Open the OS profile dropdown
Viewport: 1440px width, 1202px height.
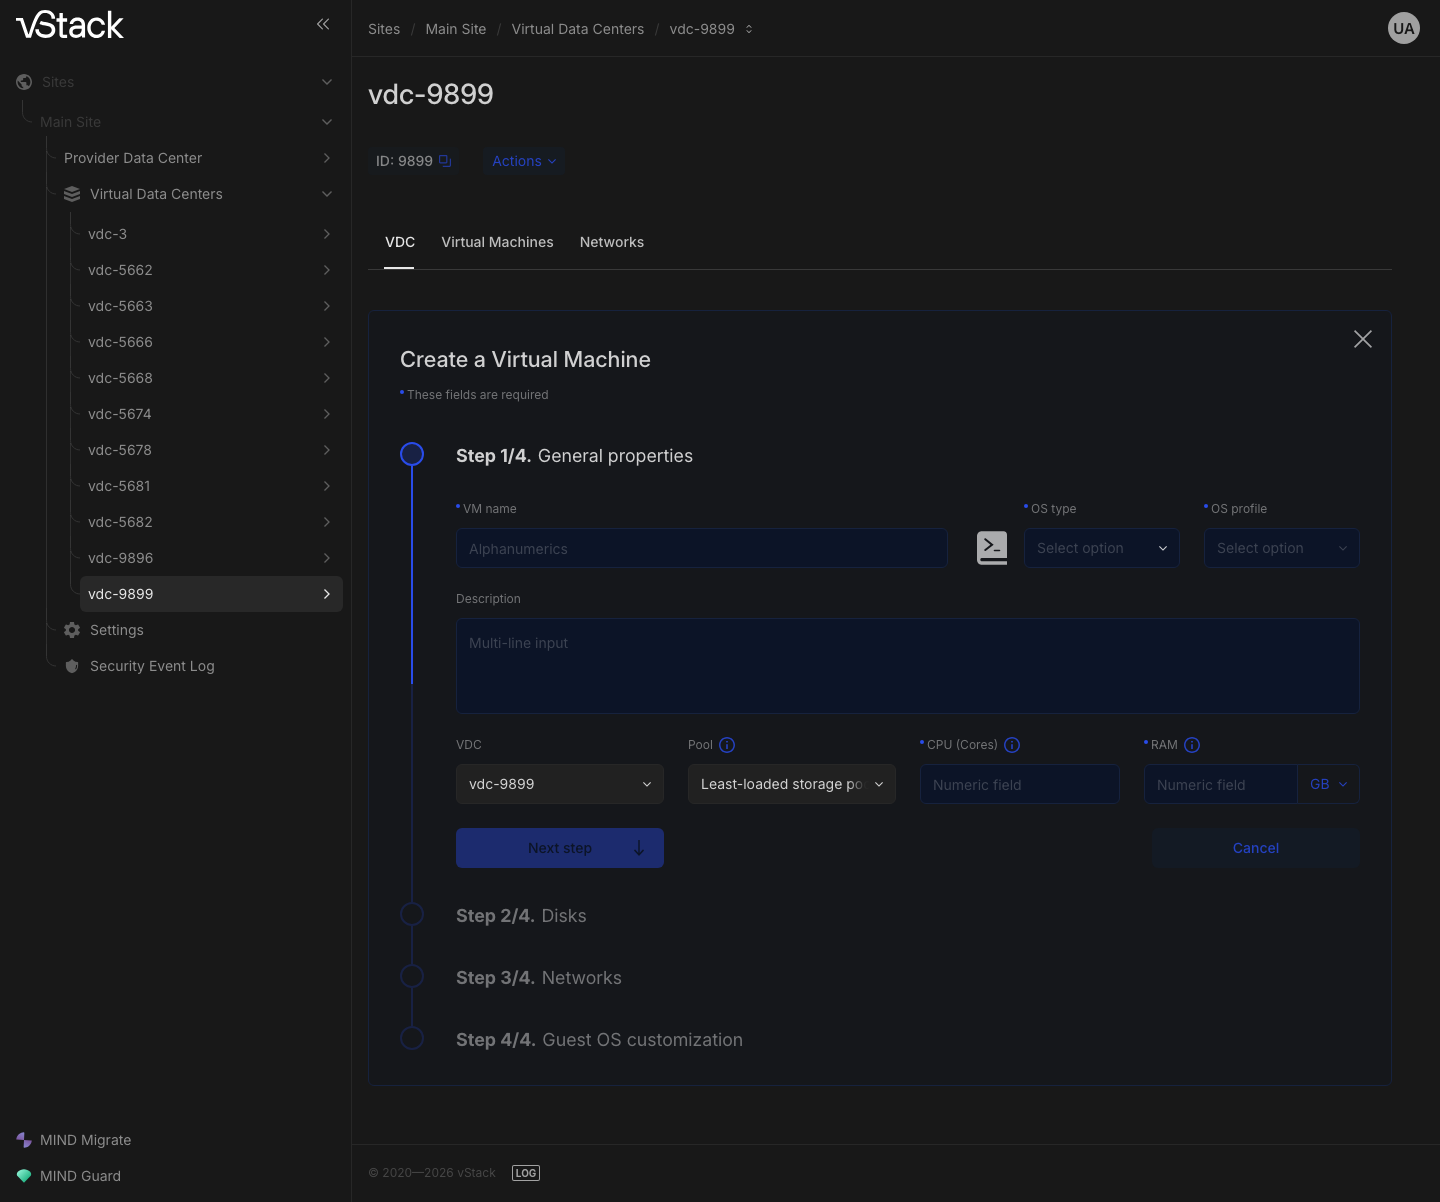[1282, 548]
